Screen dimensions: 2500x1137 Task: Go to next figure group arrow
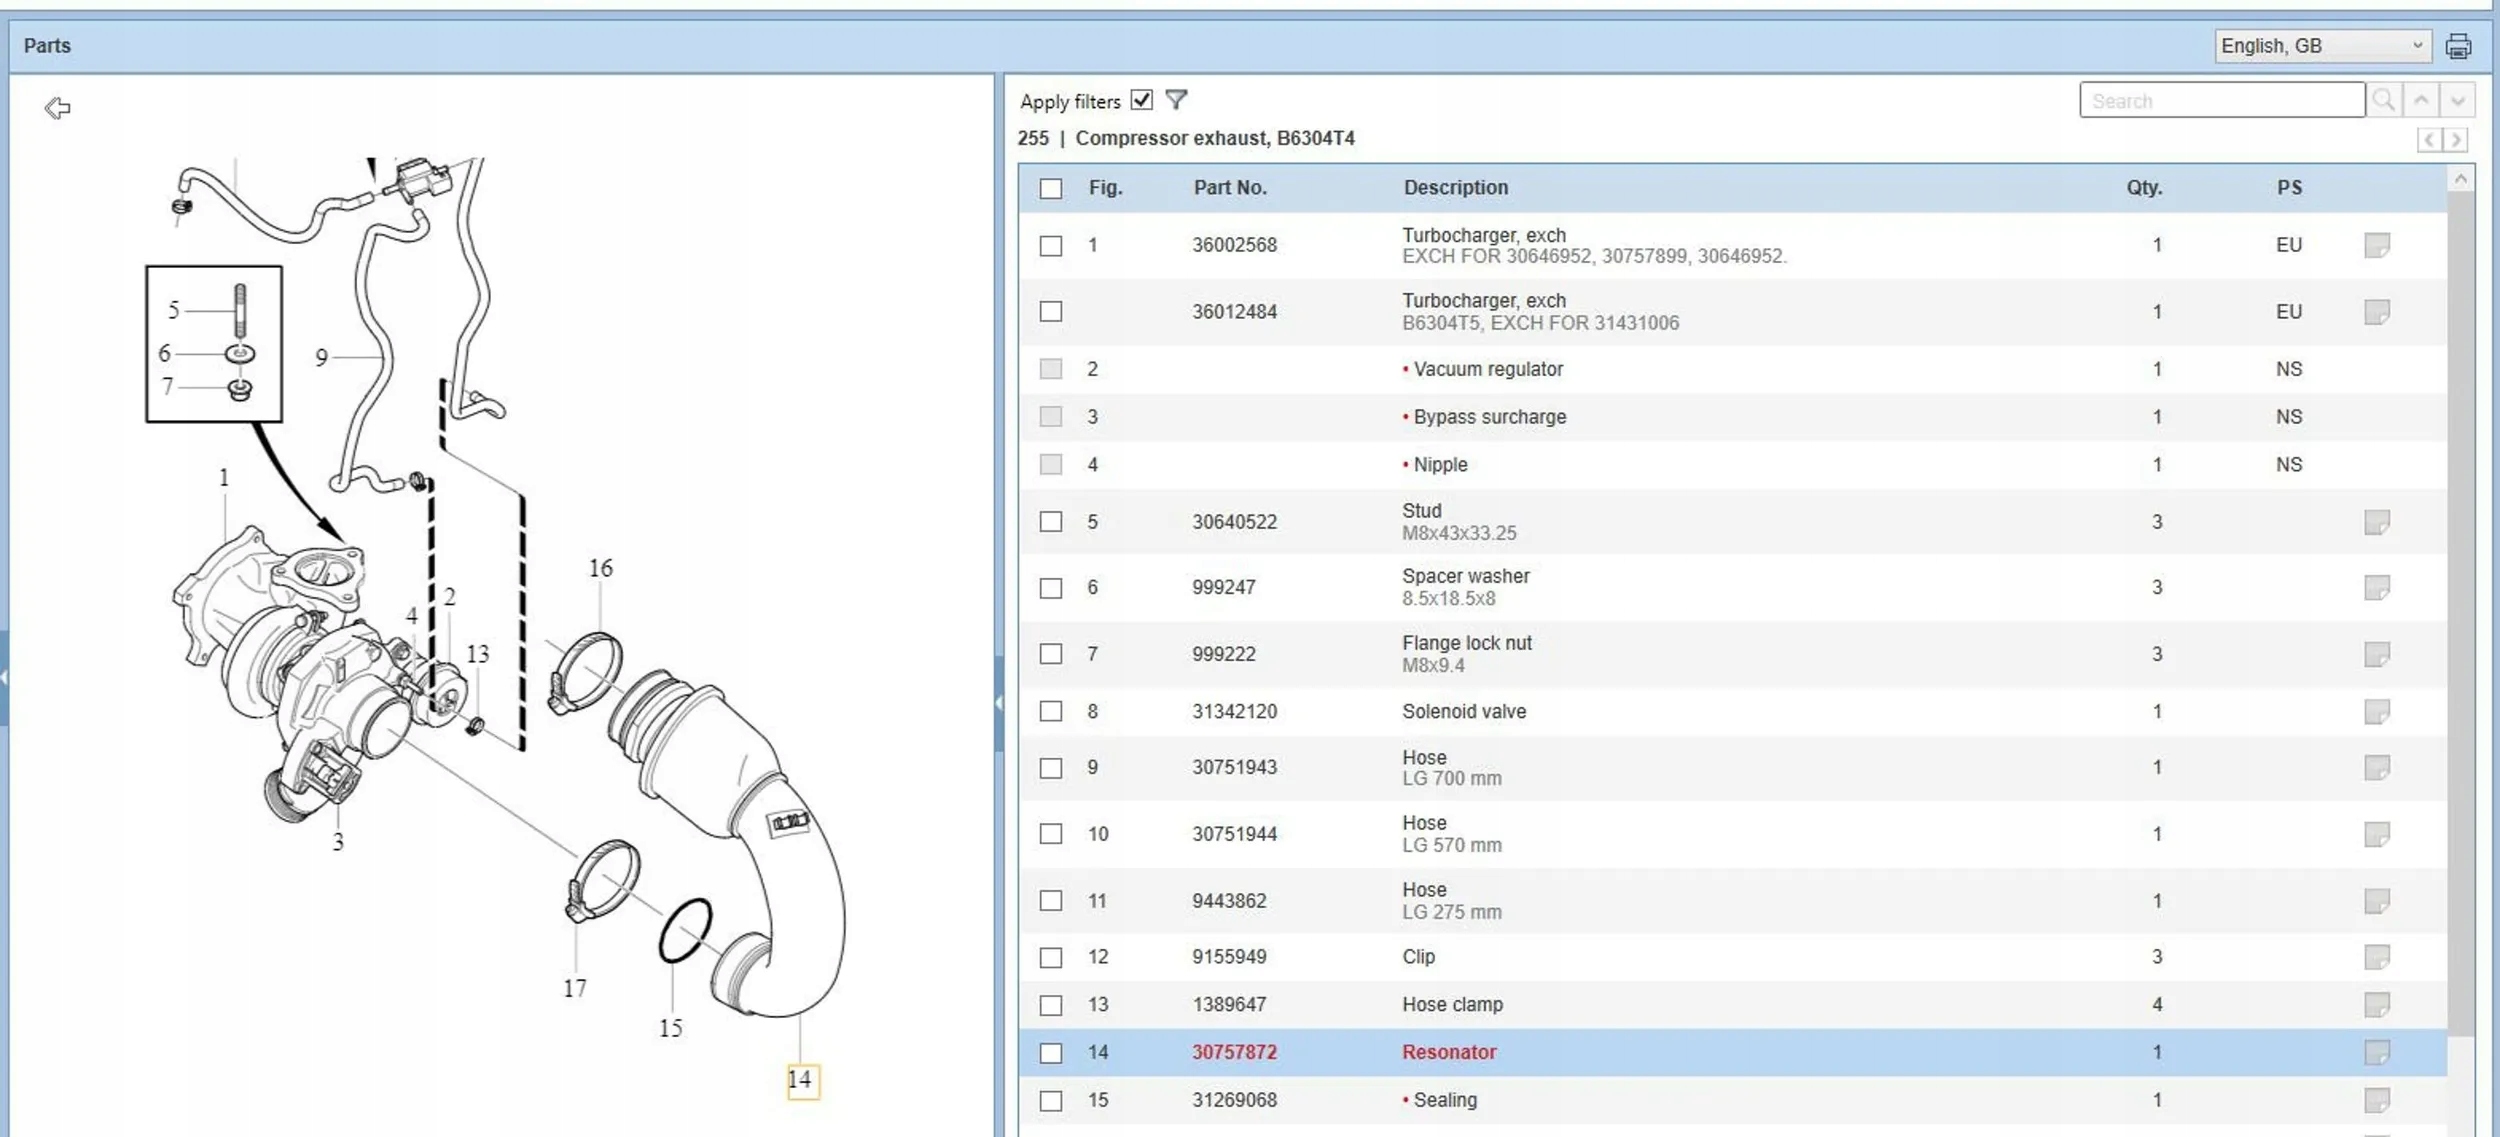[x=2456, y=140]
